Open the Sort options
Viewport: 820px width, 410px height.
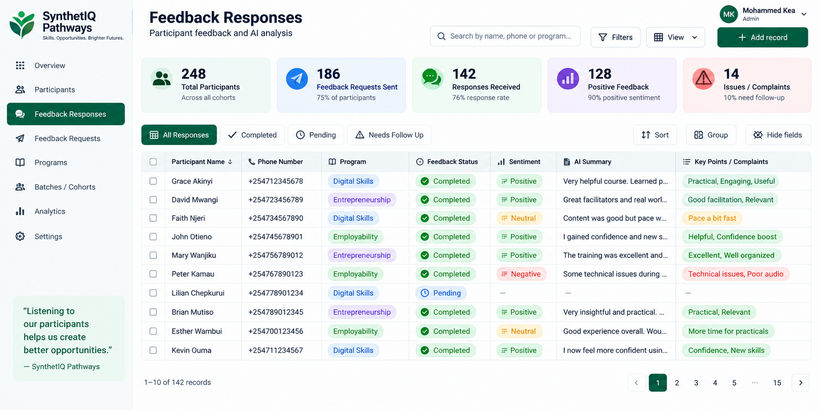[x=655, y=135]
